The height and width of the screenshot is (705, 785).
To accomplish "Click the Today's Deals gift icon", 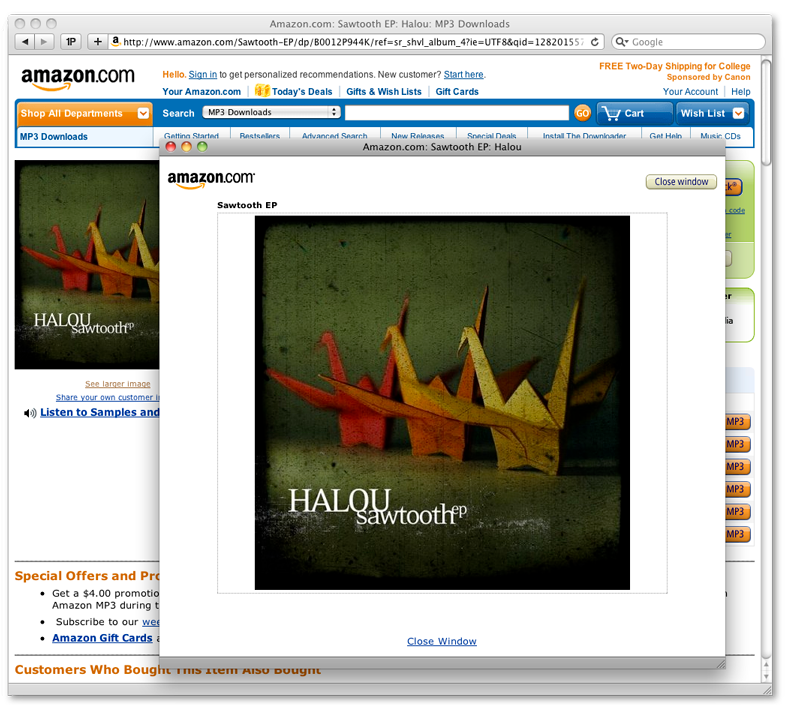I will click(x=262, y=91).
